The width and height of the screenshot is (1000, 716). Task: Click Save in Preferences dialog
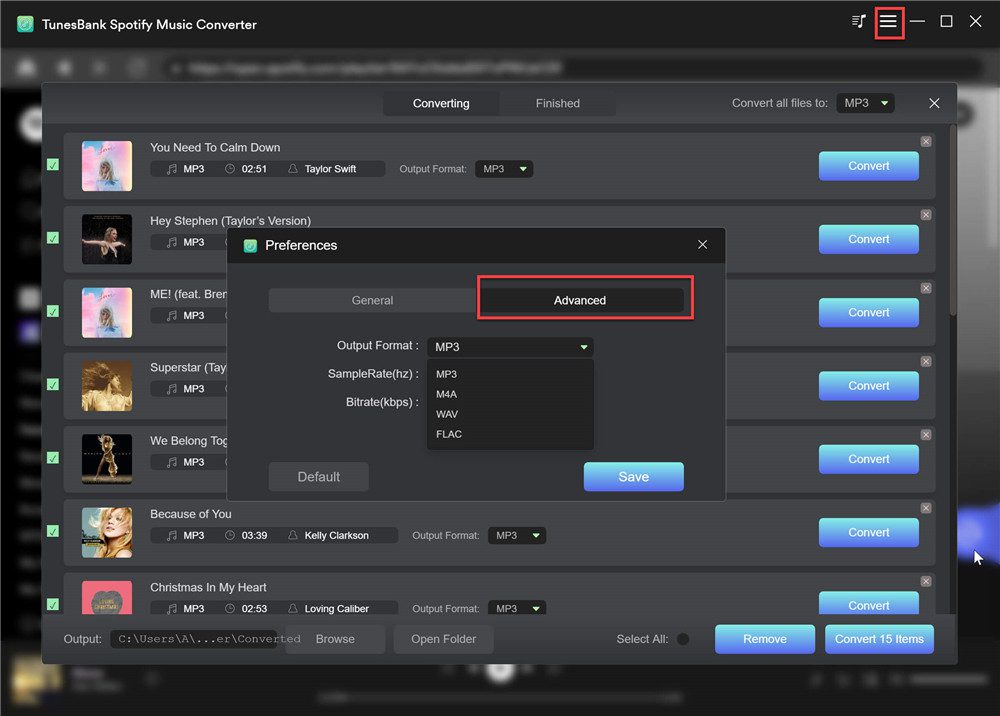coord(633,477)
